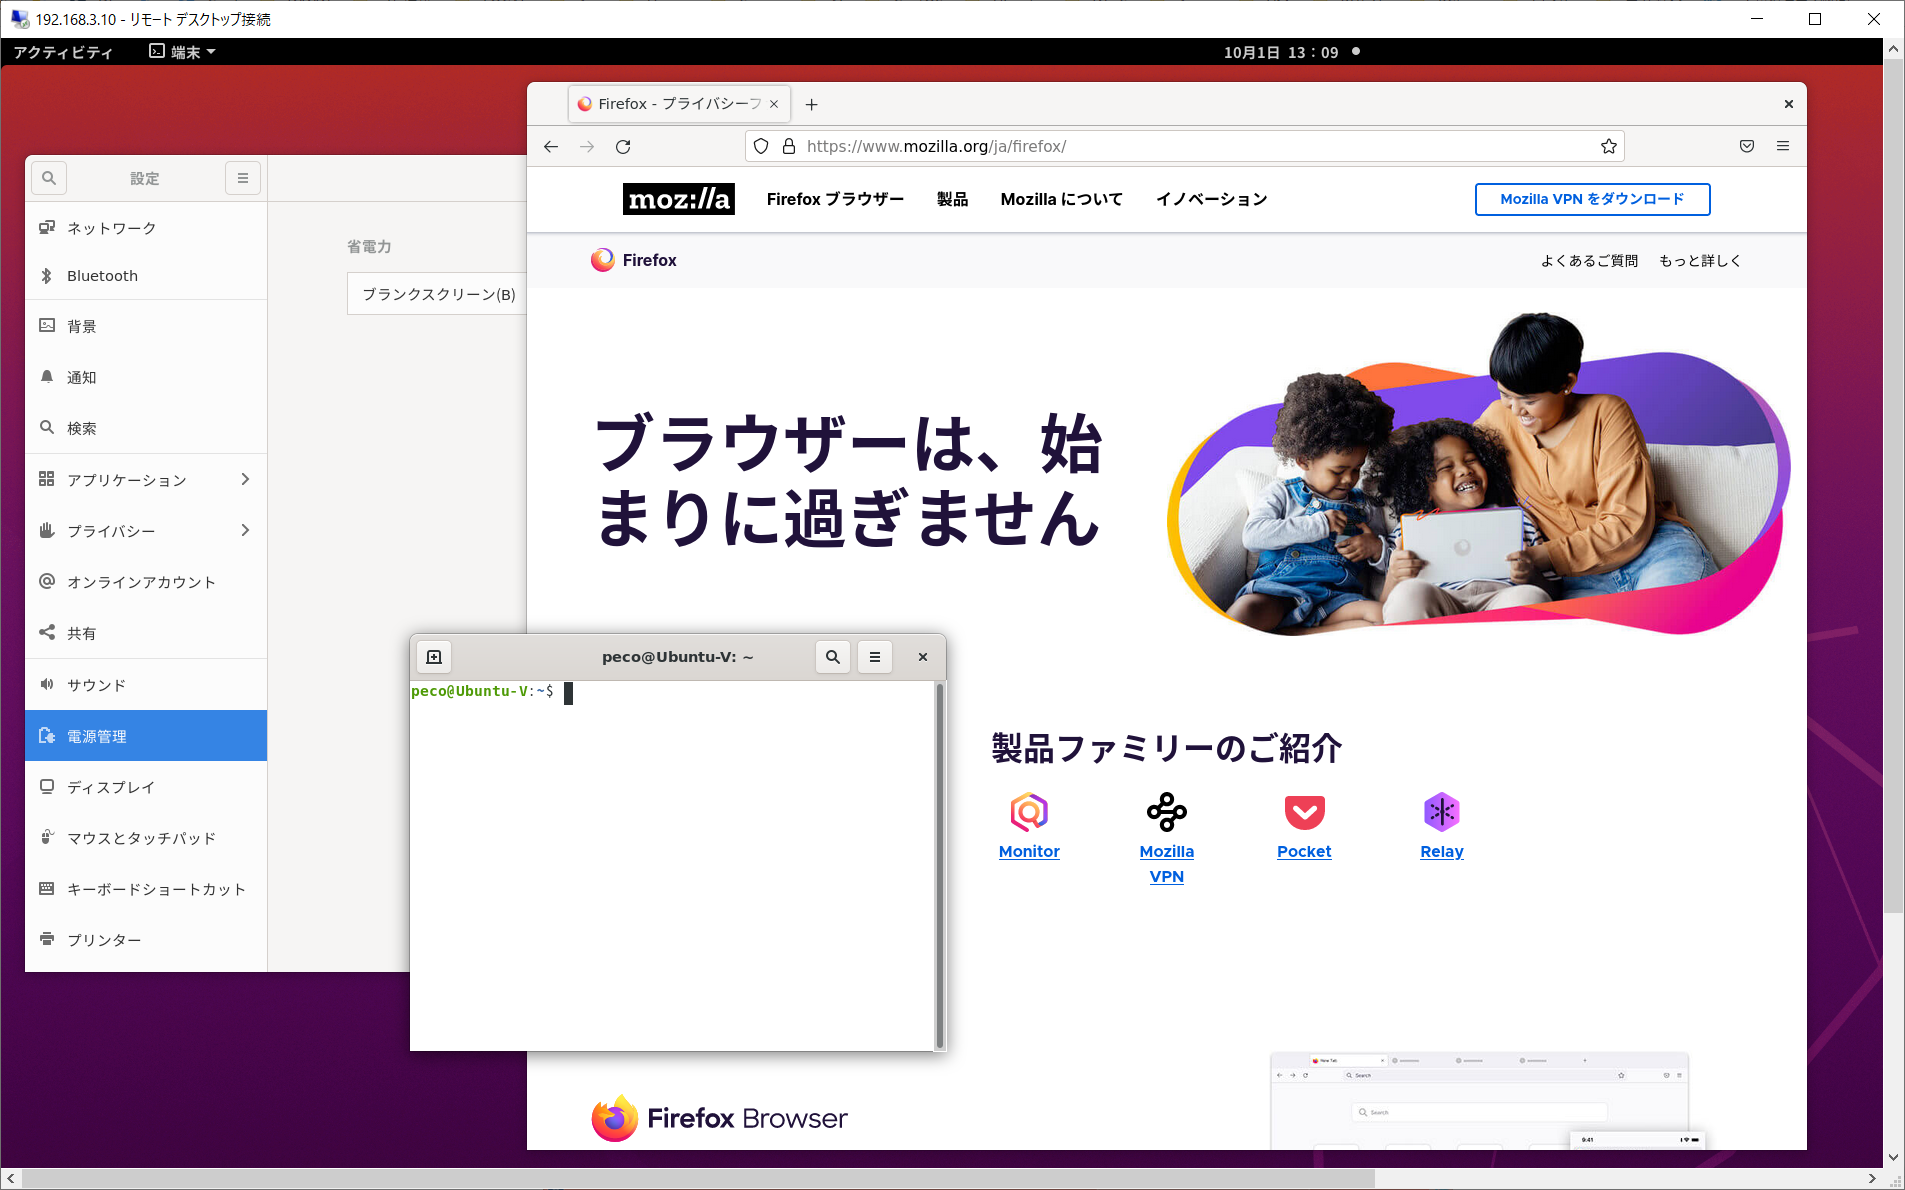This screenshot has height=1190, width=1905.
Task: Click the Firefox sub-navigation logo link
Action: tap(634, 260)
